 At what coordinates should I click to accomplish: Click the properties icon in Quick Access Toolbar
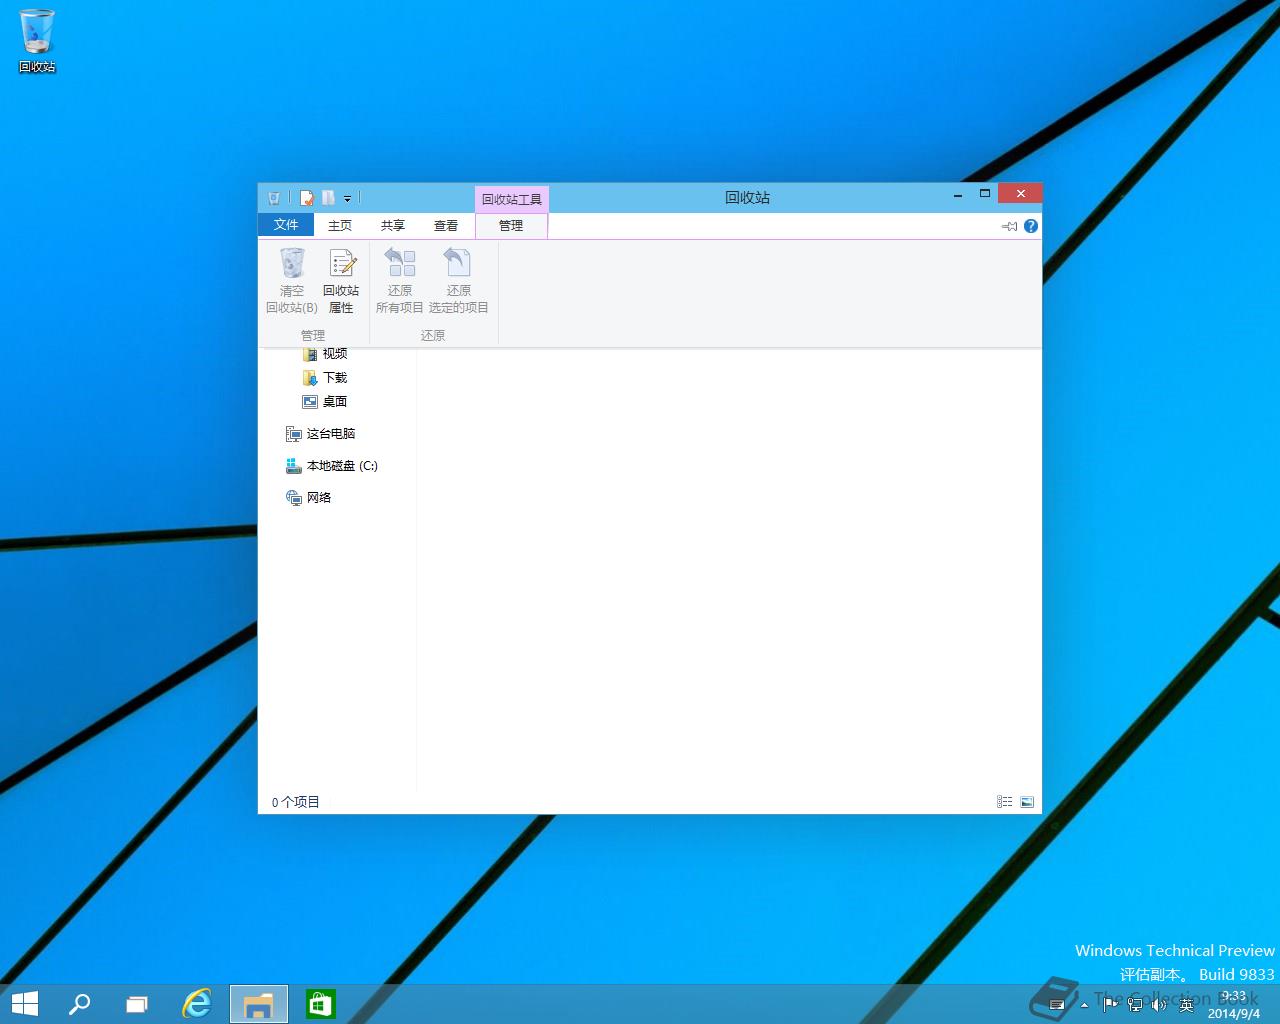tap(307, 198)
